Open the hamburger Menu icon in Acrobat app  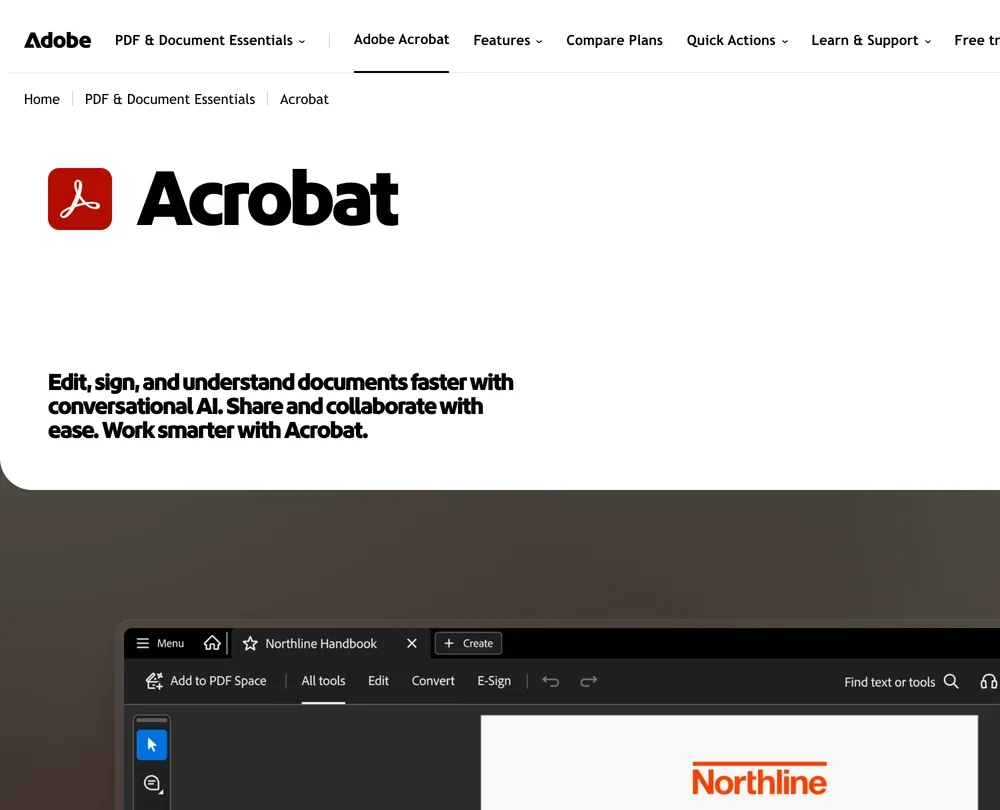point(143,644)
